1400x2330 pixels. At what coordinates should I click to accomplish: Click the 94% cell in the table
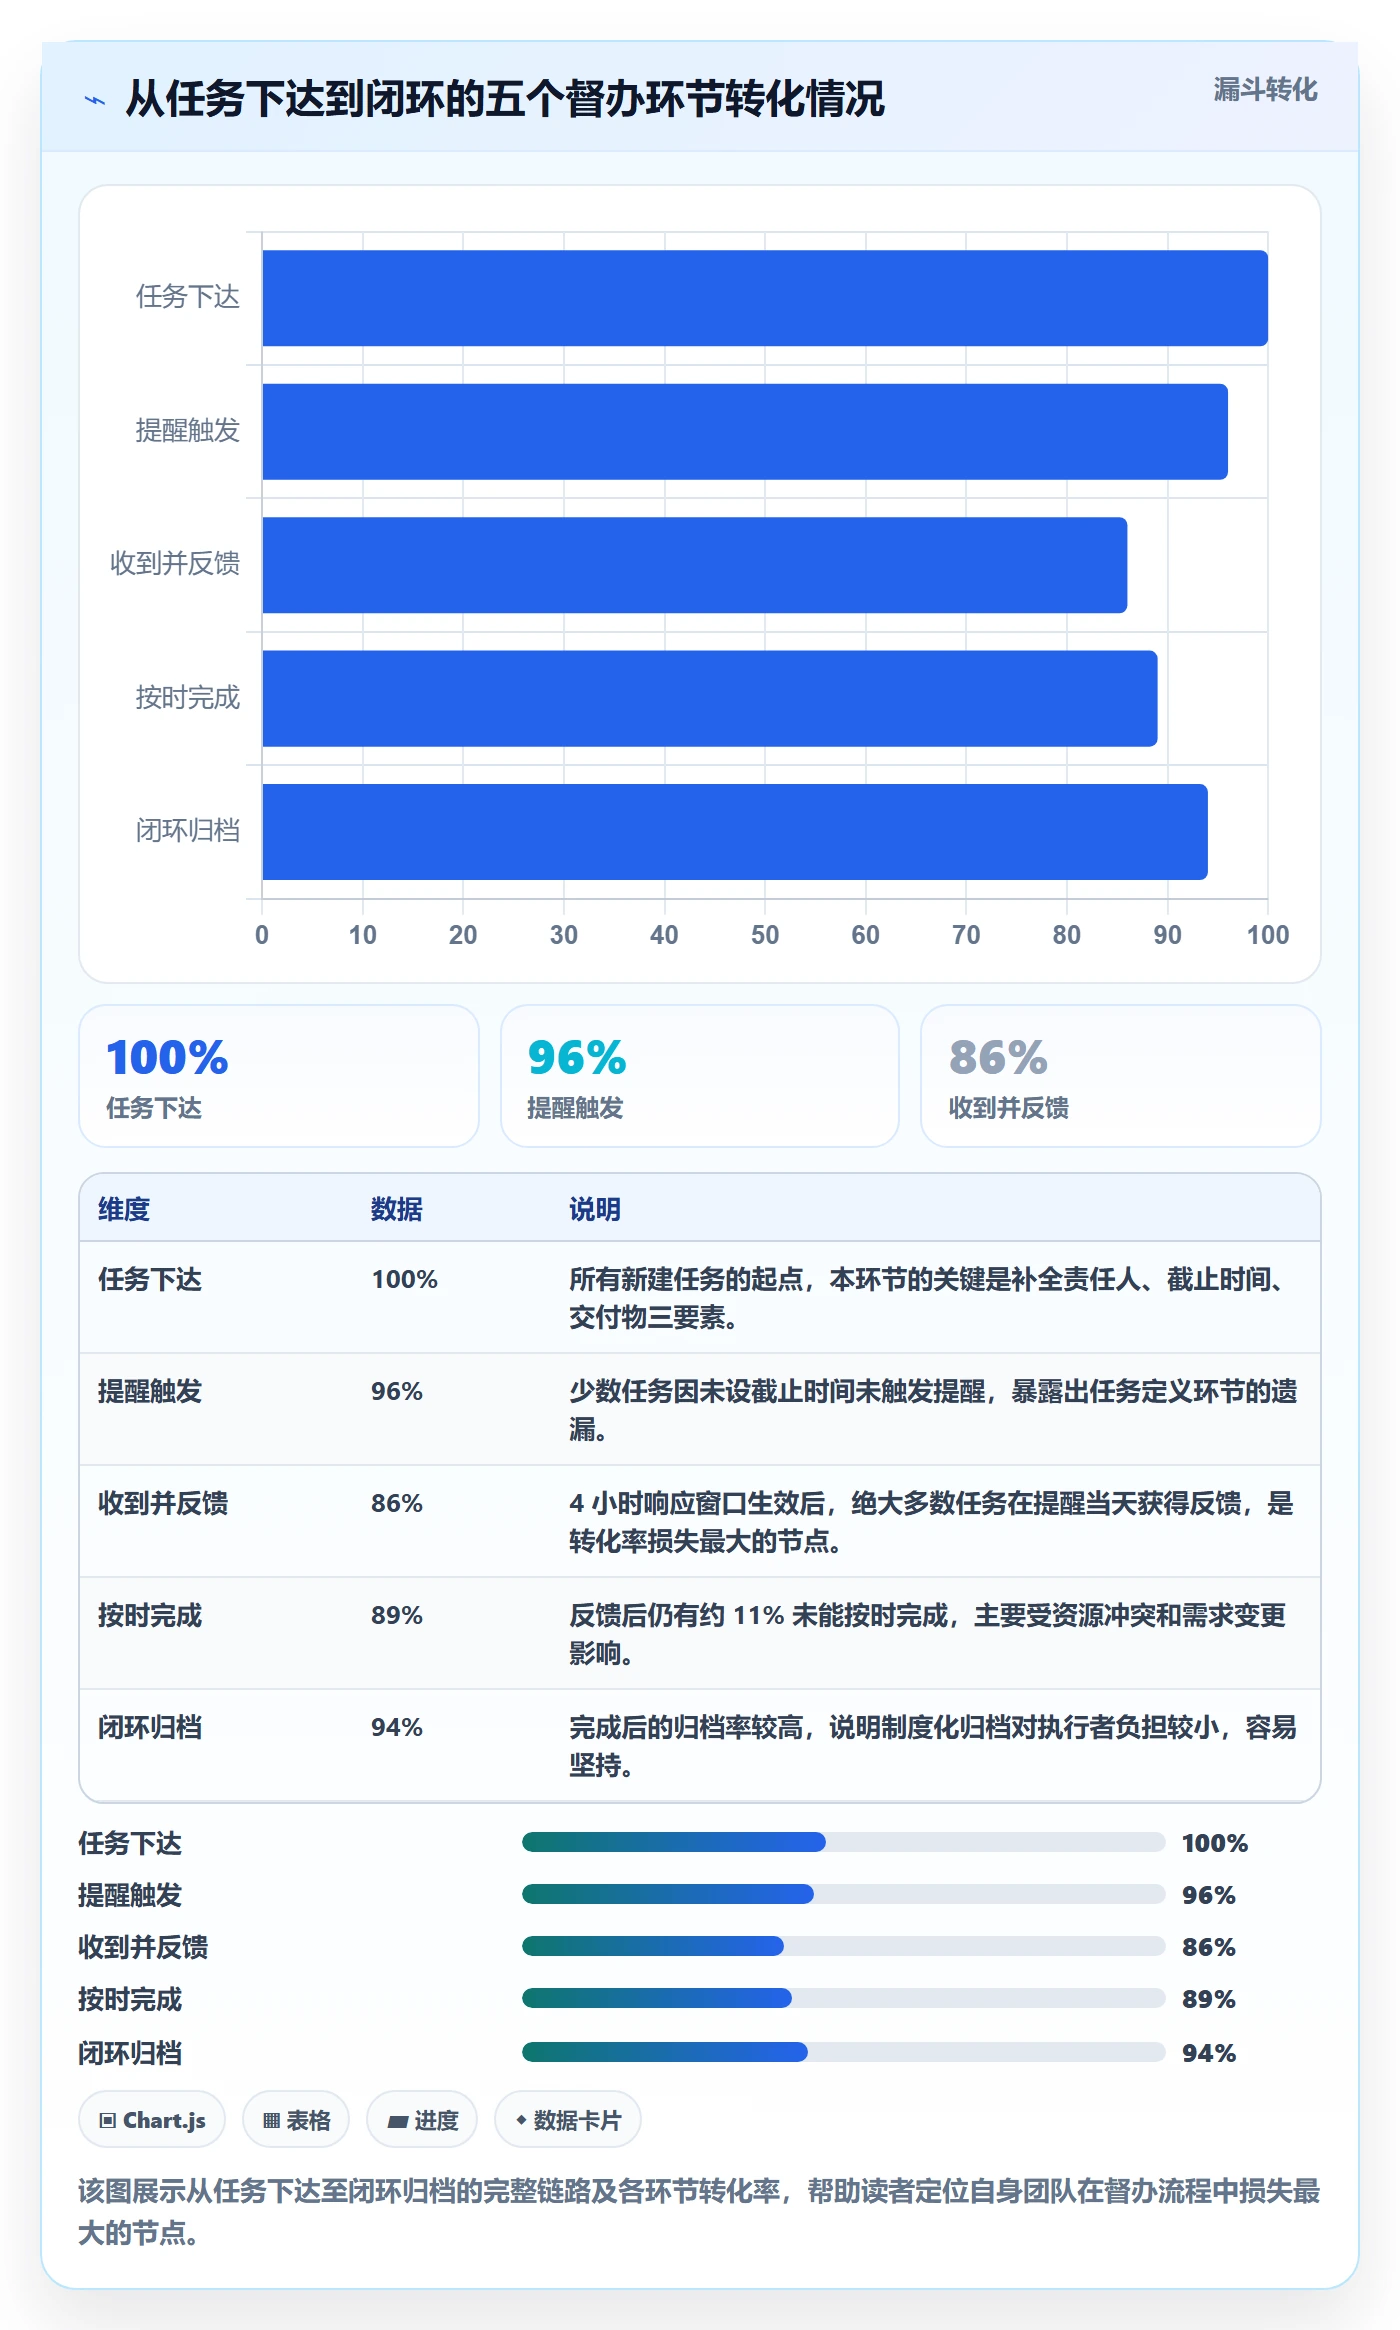[397, 1727]
